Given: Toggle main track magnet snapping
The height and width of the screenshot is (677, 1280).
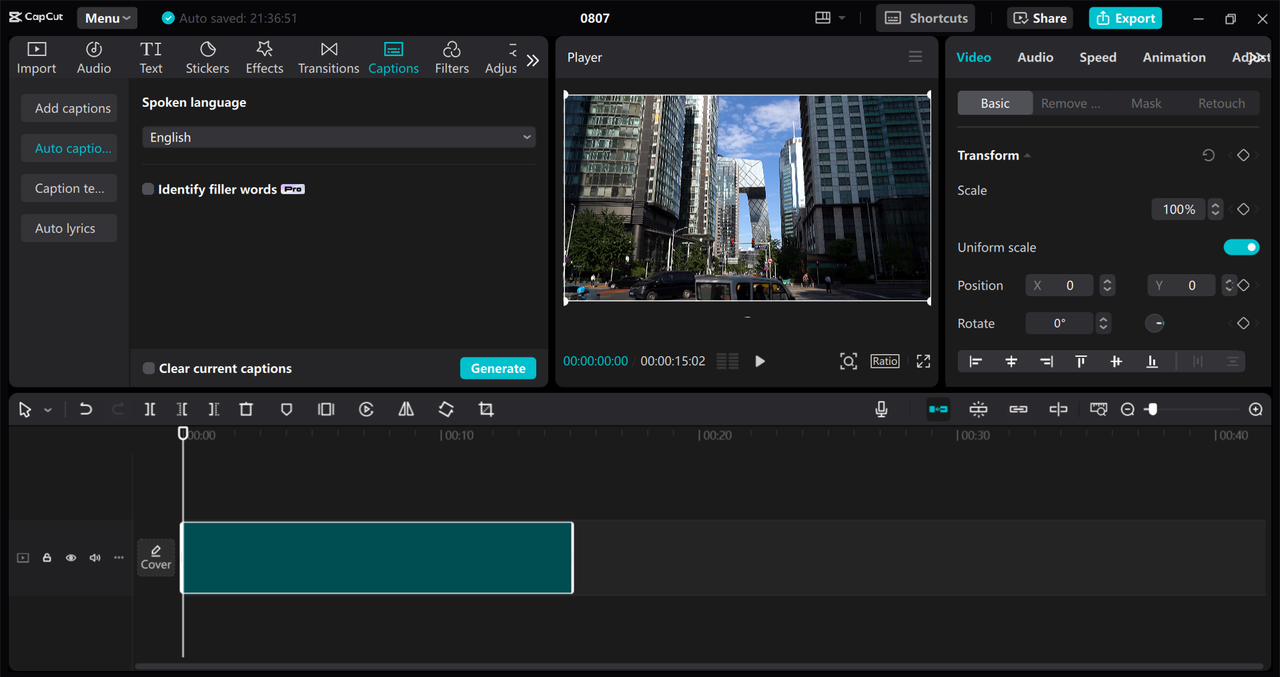Looking at the screenshot, I should [x=938, y=409].
